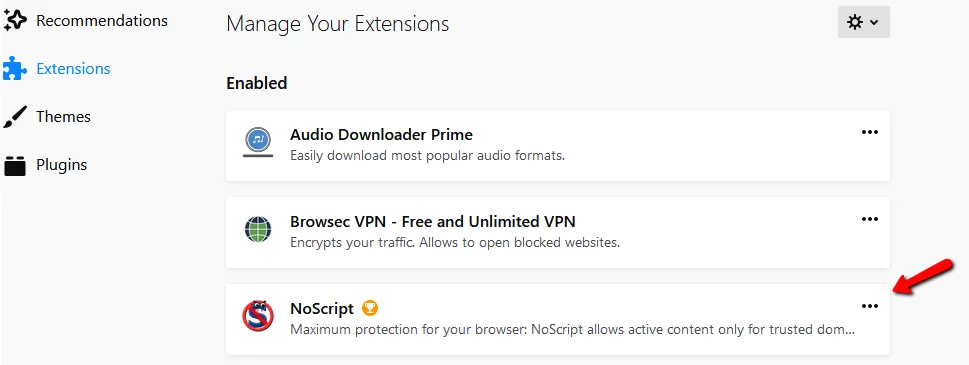
Task: Open more options for Audio Downloader Prime
Action: (870, 132)
